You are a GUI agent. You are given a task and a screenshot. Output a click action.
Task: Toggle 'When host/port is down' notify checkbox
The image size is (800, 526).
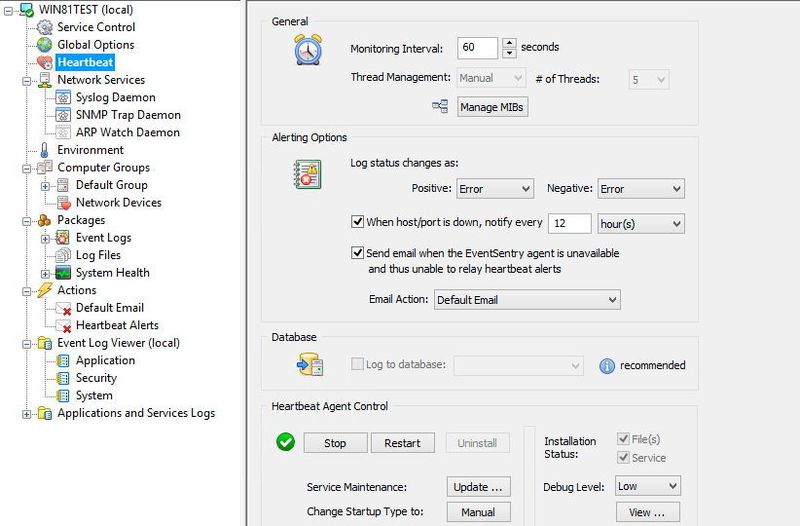tap(358, 222)
